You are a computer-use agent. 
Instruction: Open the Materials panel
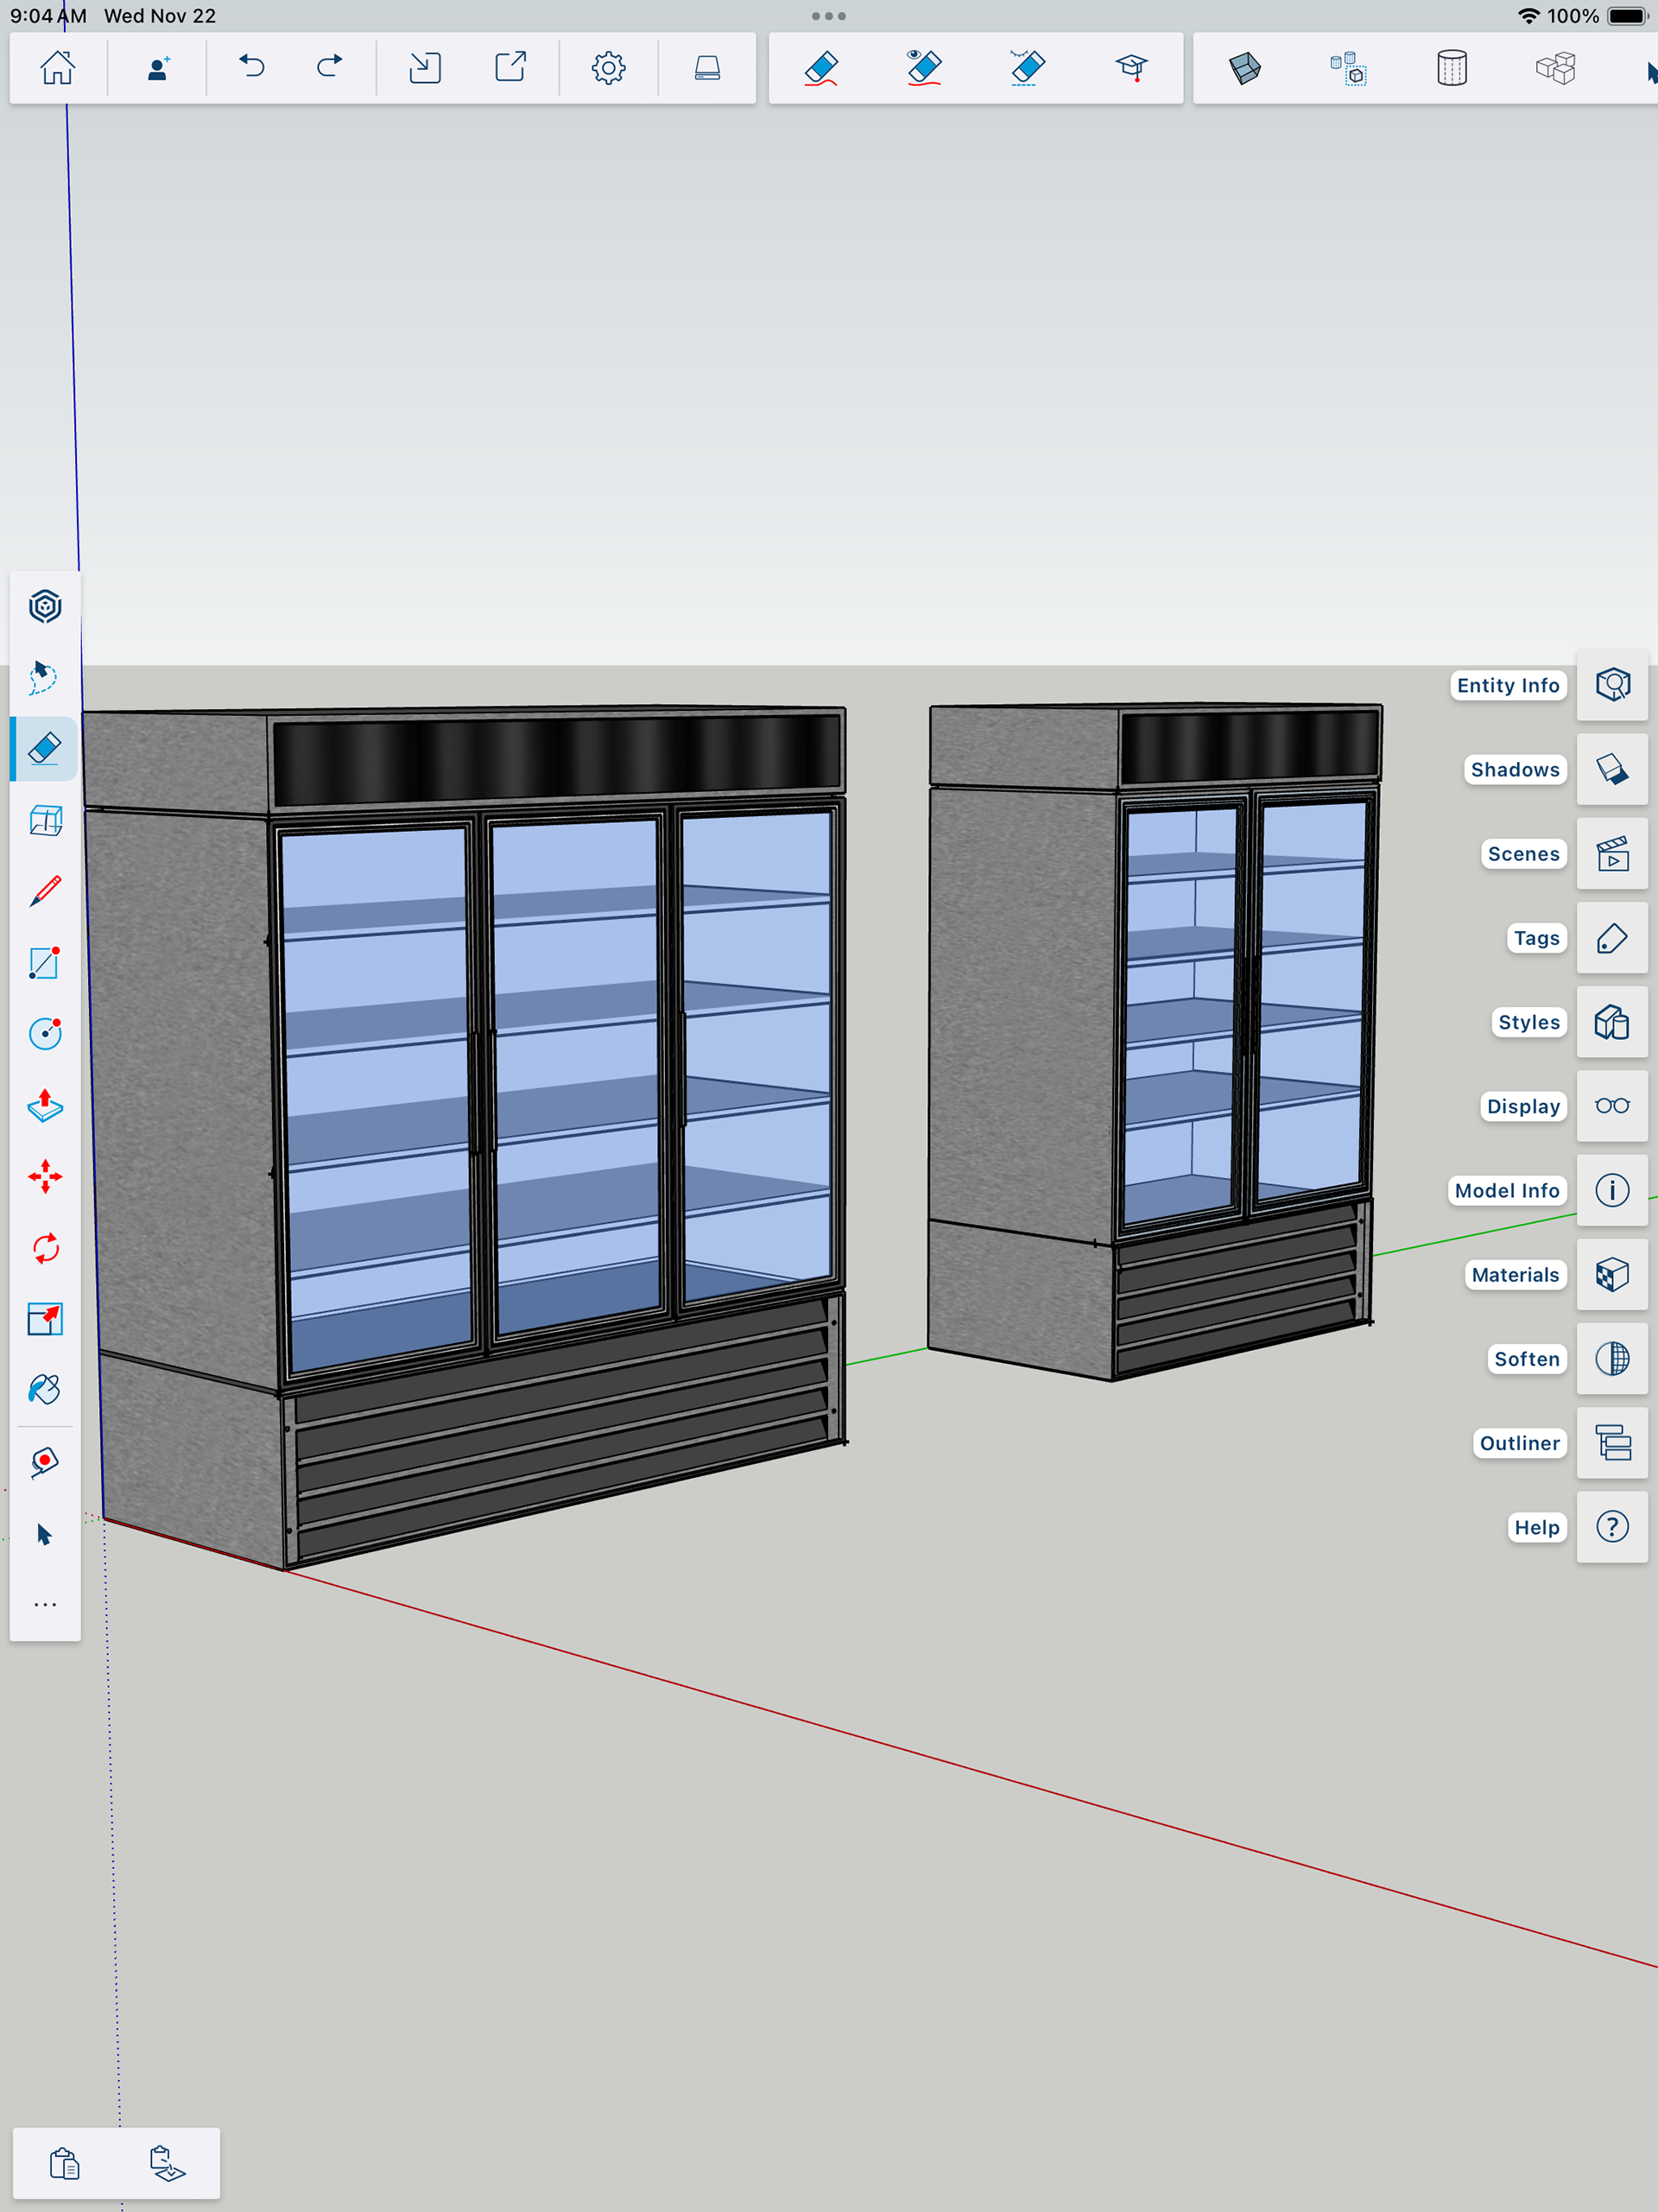pyautogui.click(x=1611, y=1275)
